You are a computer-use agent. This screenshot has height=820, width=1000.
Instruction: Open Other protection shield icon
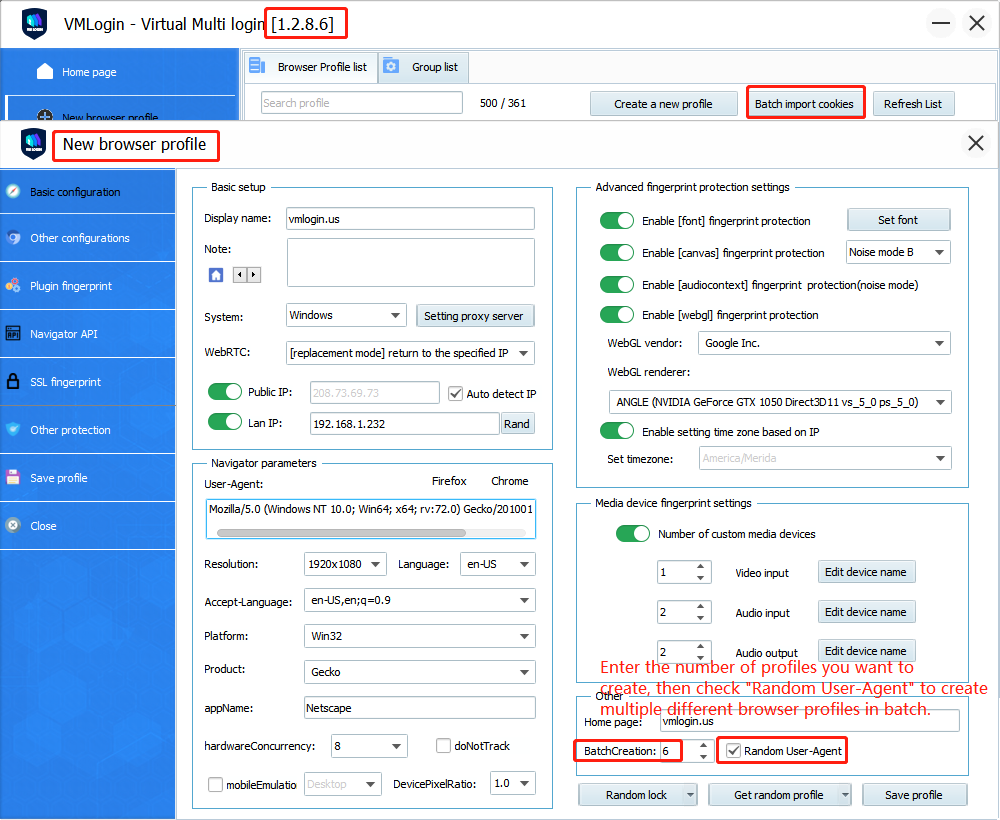13,430
